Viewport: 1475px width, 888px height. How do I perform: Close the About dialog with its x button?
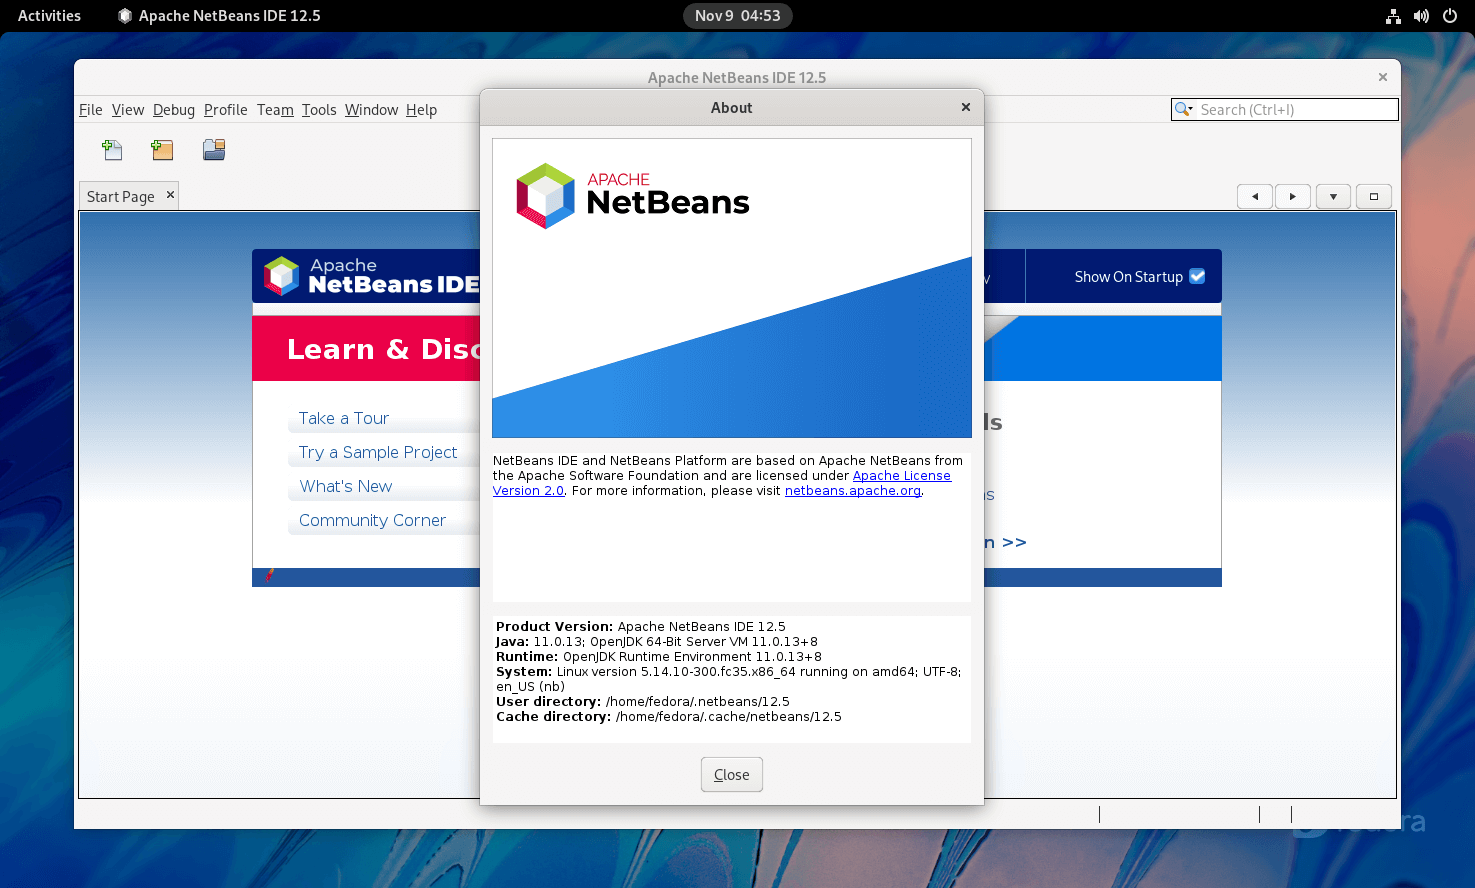pyautogui.click(x=965, y=107)
